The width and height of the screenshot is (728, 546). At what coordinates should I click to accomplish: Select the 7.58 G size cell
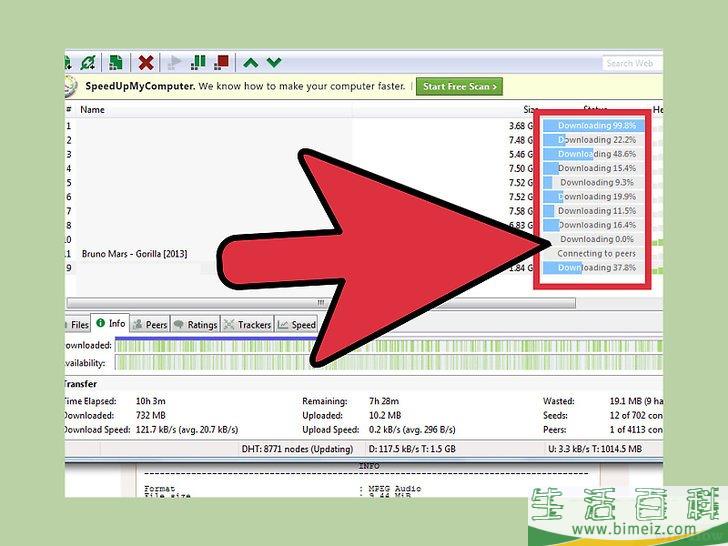pos(520,211)
